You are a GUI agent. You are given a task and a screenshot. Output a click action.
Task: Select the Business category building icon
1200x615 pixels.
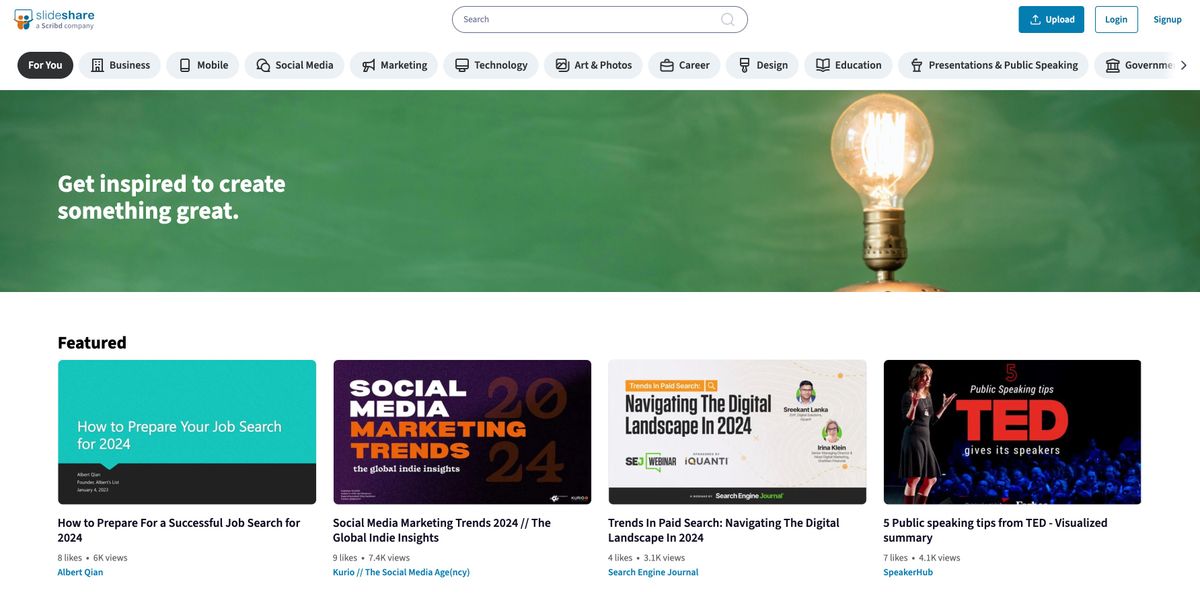[x=97, y=65]
